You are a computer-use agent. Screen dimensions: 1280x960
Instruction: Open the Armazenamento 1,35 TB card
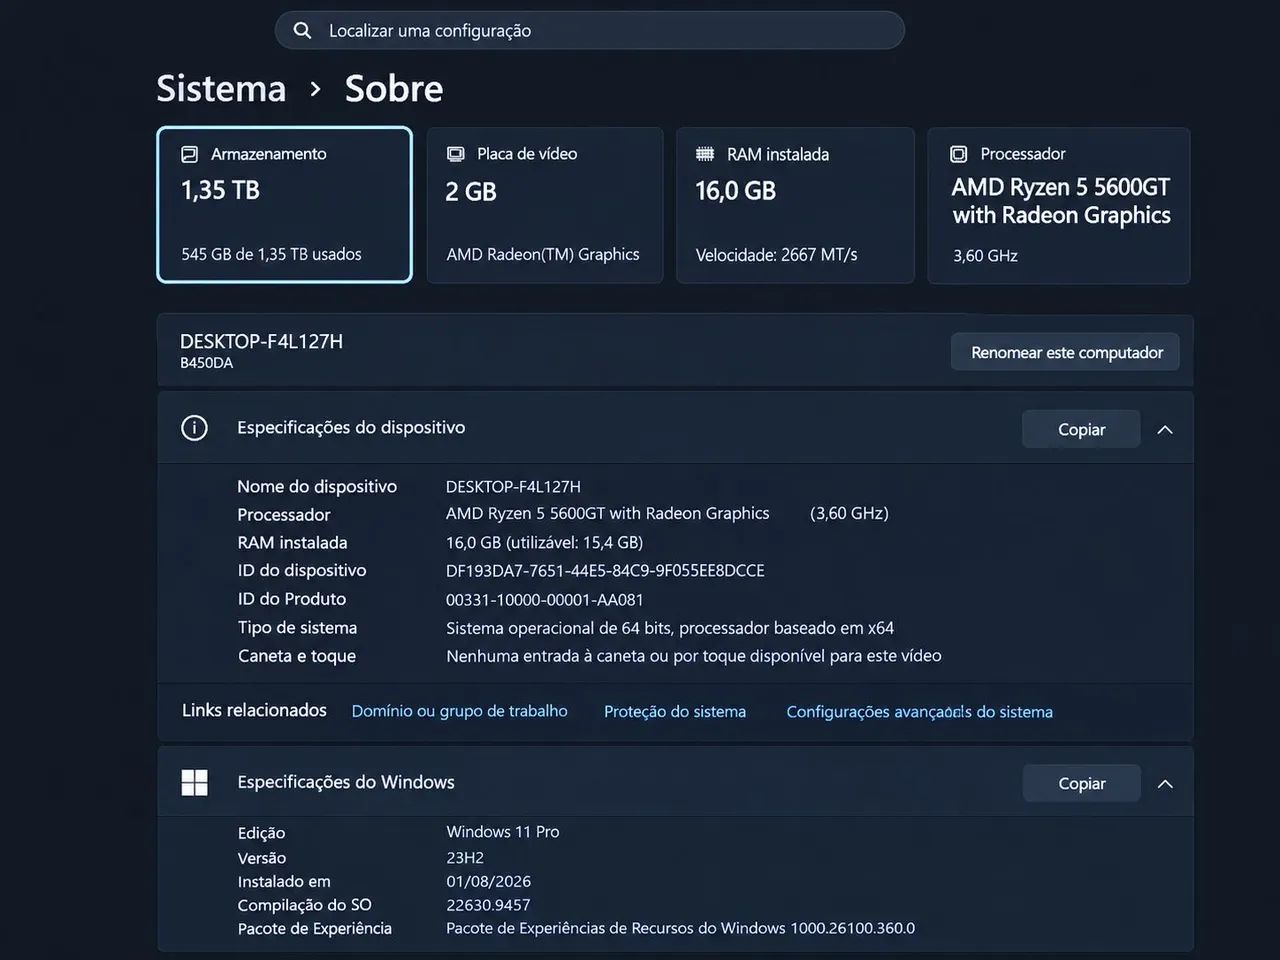click(x=285, y=205)
